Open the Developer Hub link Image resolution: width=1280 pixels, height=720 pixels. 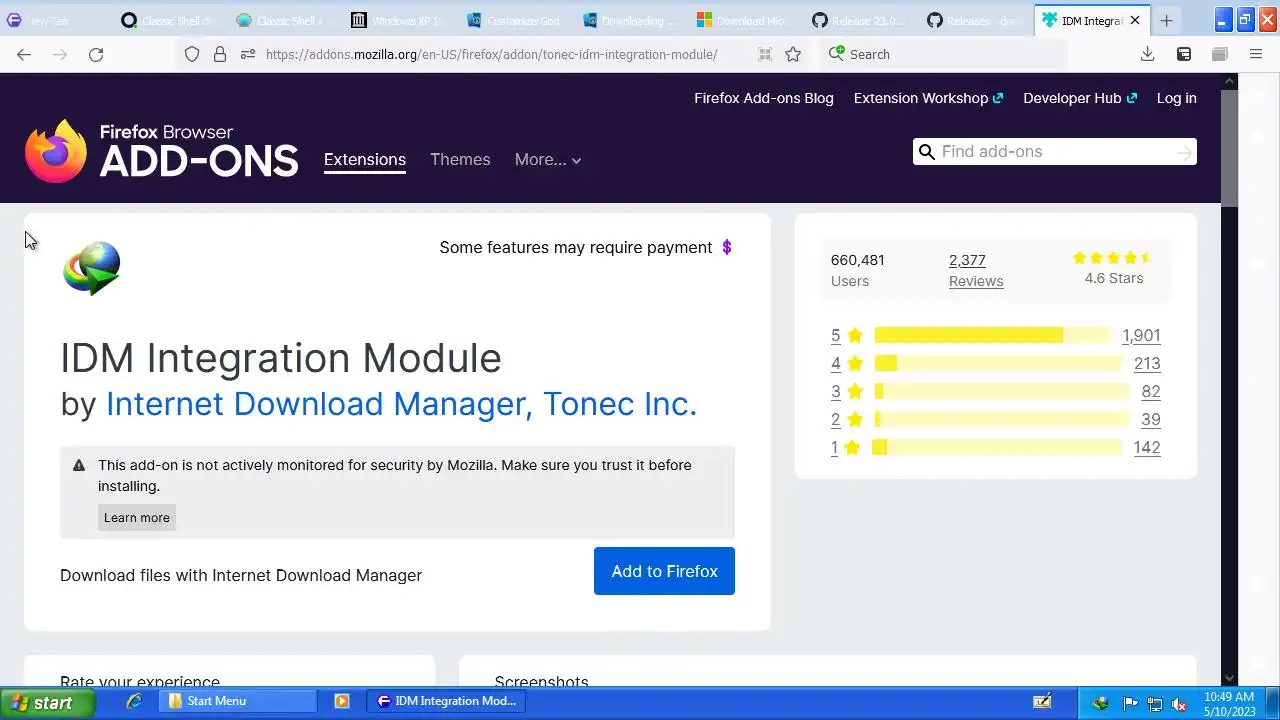coord(1080,98)
